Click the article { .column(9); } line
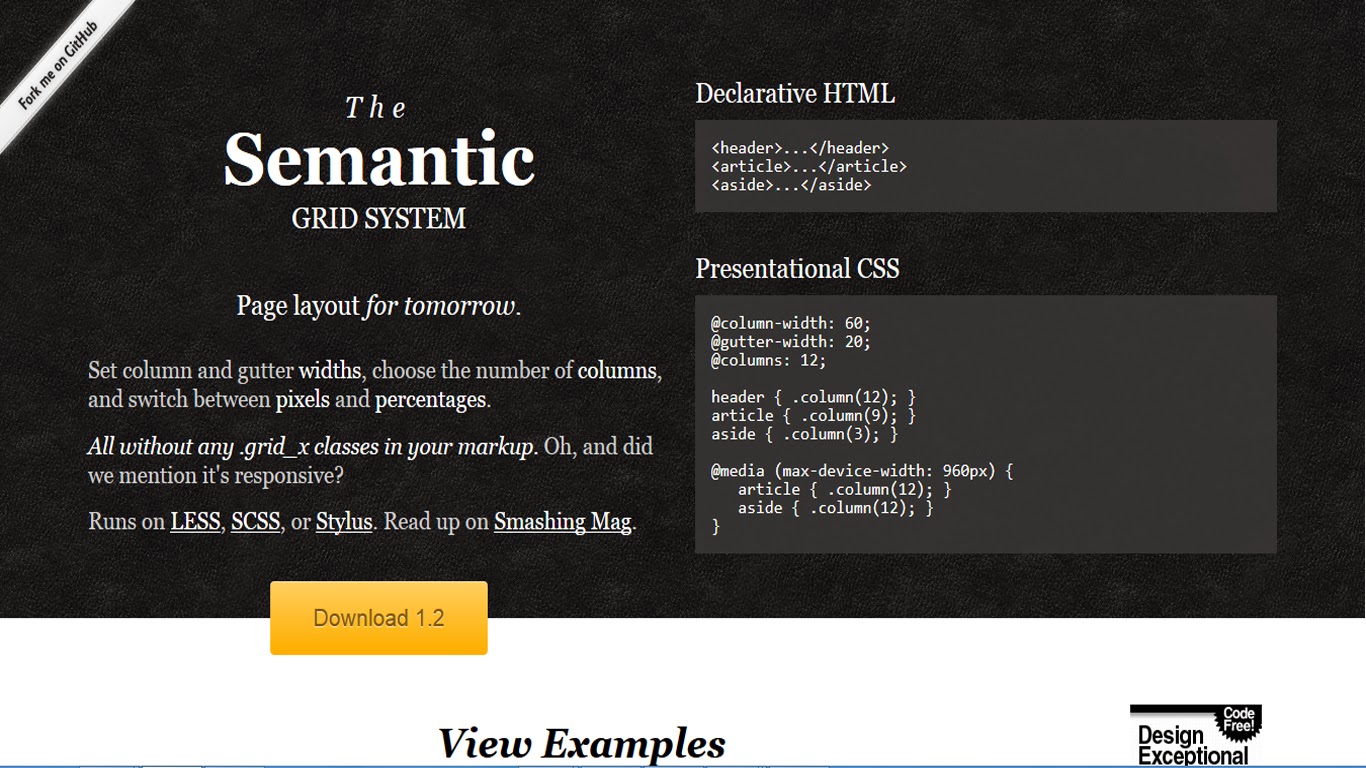The image size is (1366, 768). click(x=814, y=415)
